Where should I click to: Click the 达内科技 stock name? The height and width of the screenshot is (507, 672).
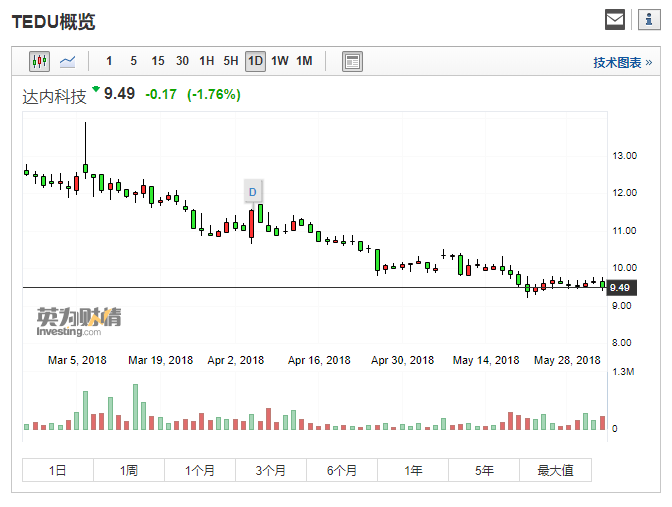click(x=54, y=96)
